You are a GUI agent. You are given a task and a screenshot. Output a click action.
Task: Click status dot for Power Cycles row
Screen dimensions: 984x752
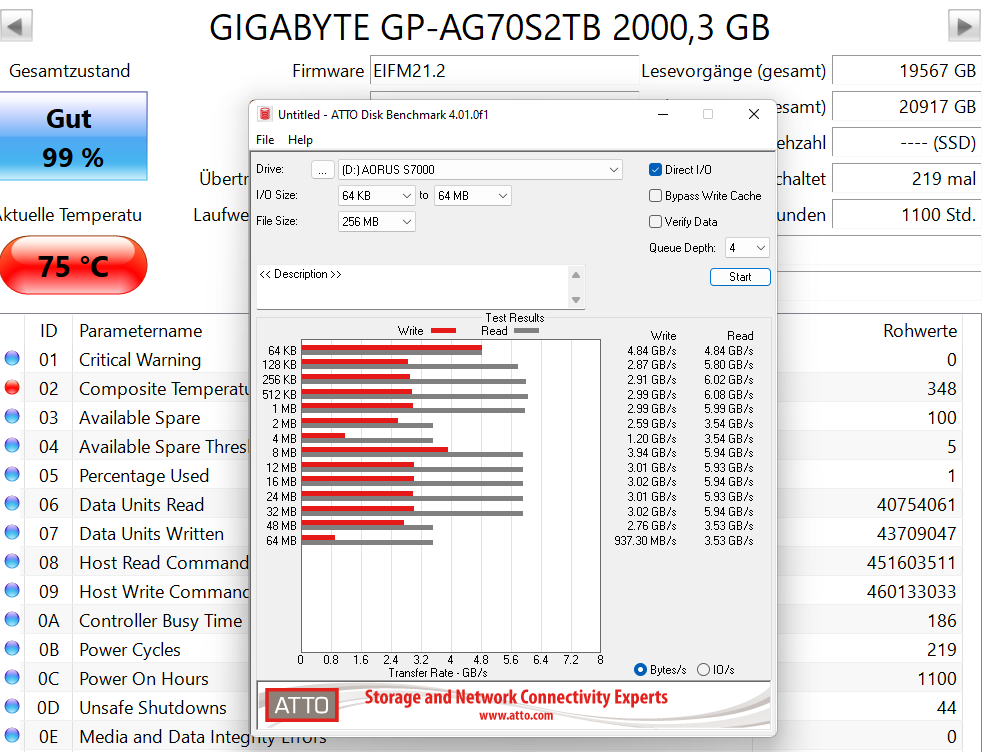(x=12, y=648)
